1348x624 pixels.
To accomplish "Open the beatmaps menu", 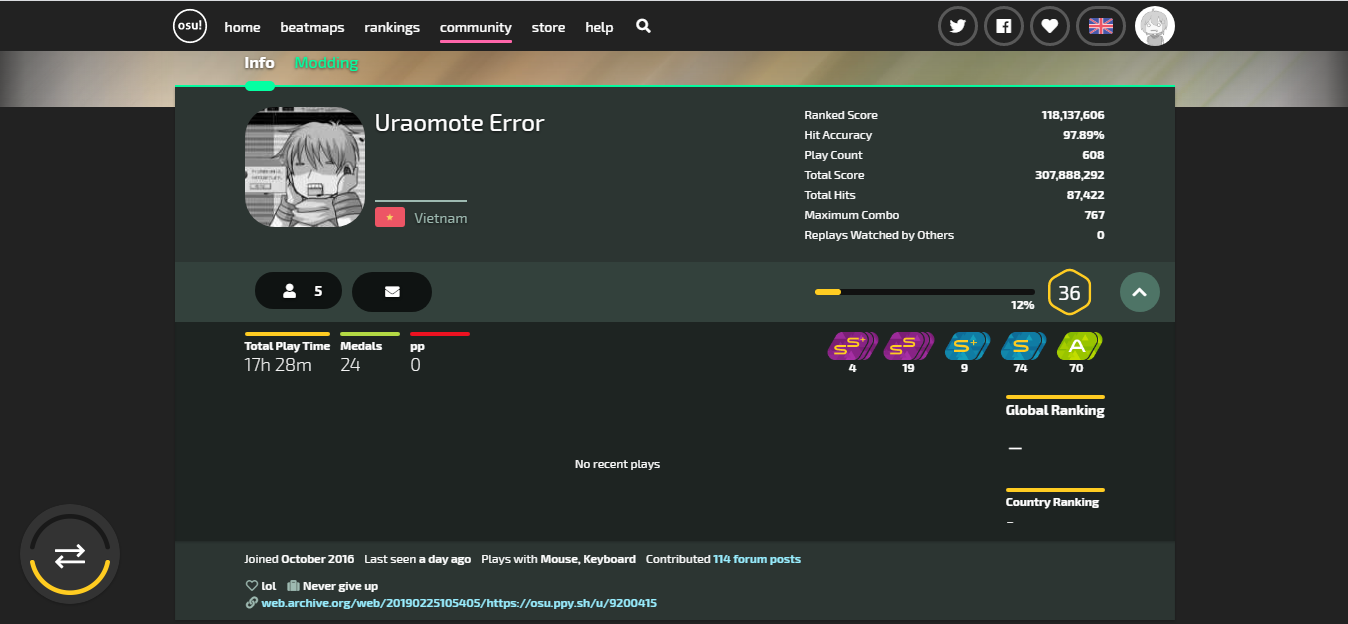I will click(x=312, y=27).
